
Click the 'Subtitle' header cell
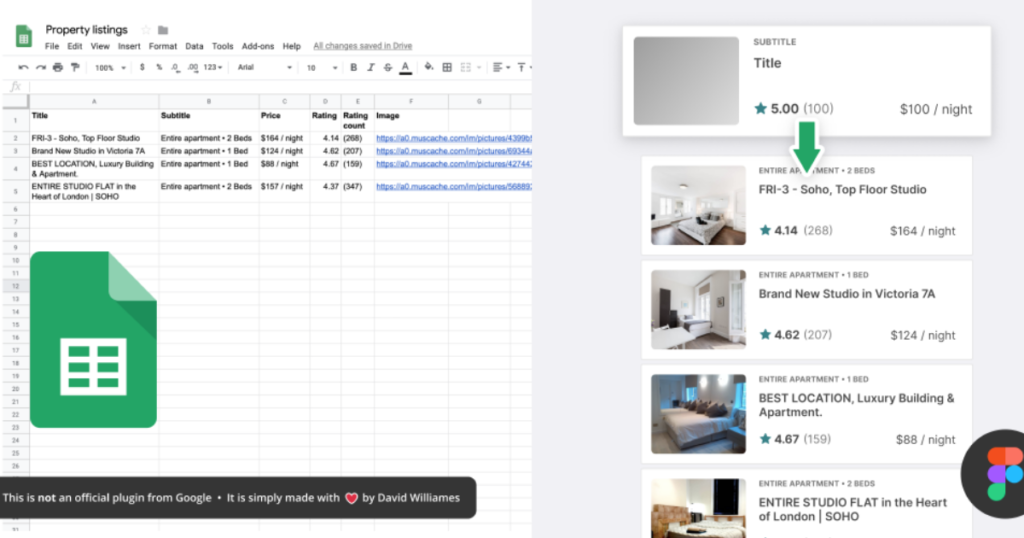[x=209, y=120]
